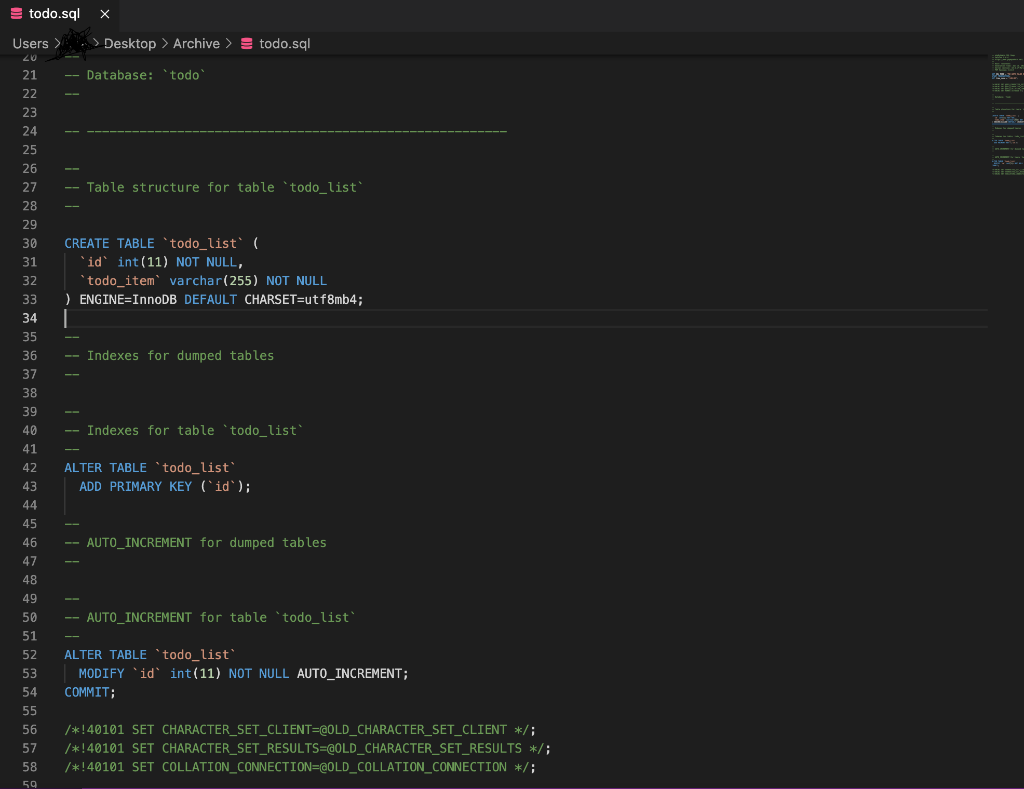Viewport: 1024px width, 789px height.
Task: Open the Users breadcrumb segment
Action: click(x=30, y=44)
